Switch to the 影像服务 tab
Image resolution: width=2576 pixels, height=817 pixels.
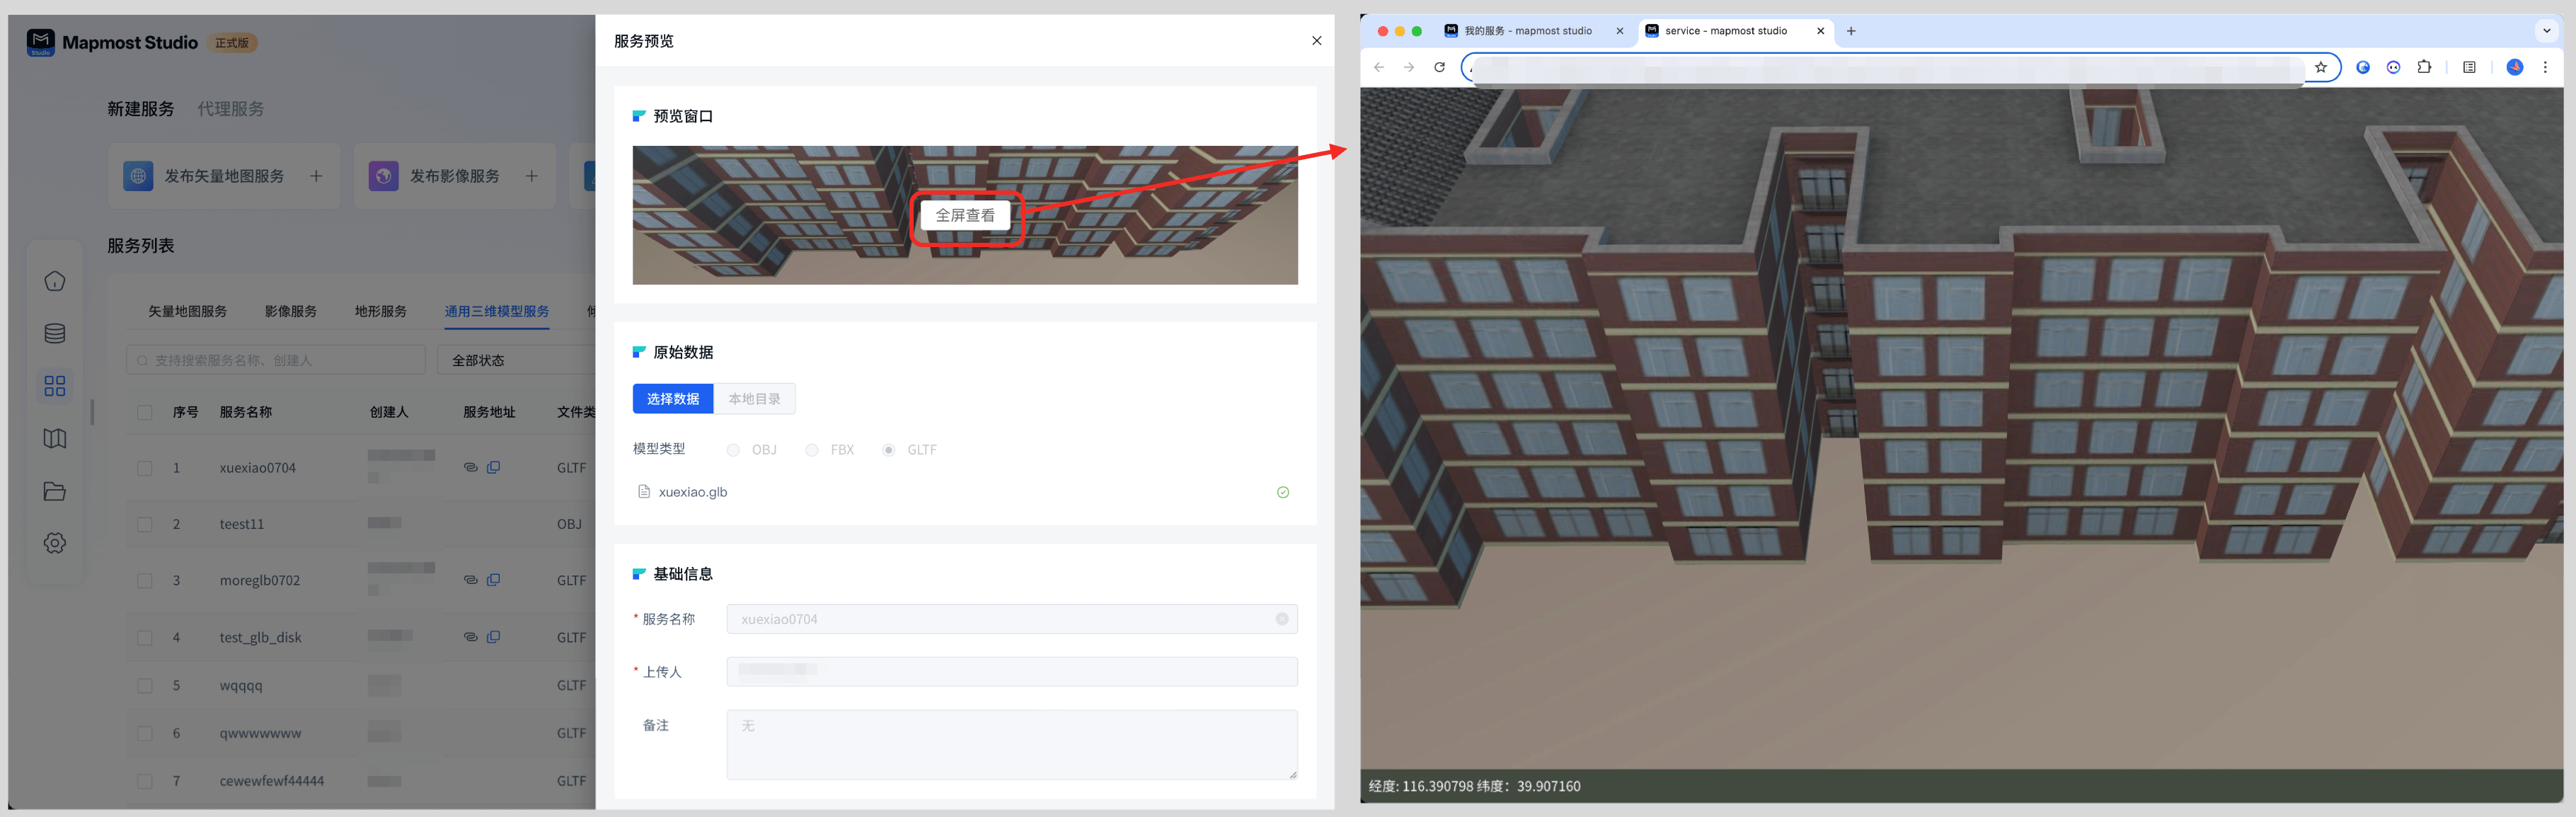pos(290,311)
